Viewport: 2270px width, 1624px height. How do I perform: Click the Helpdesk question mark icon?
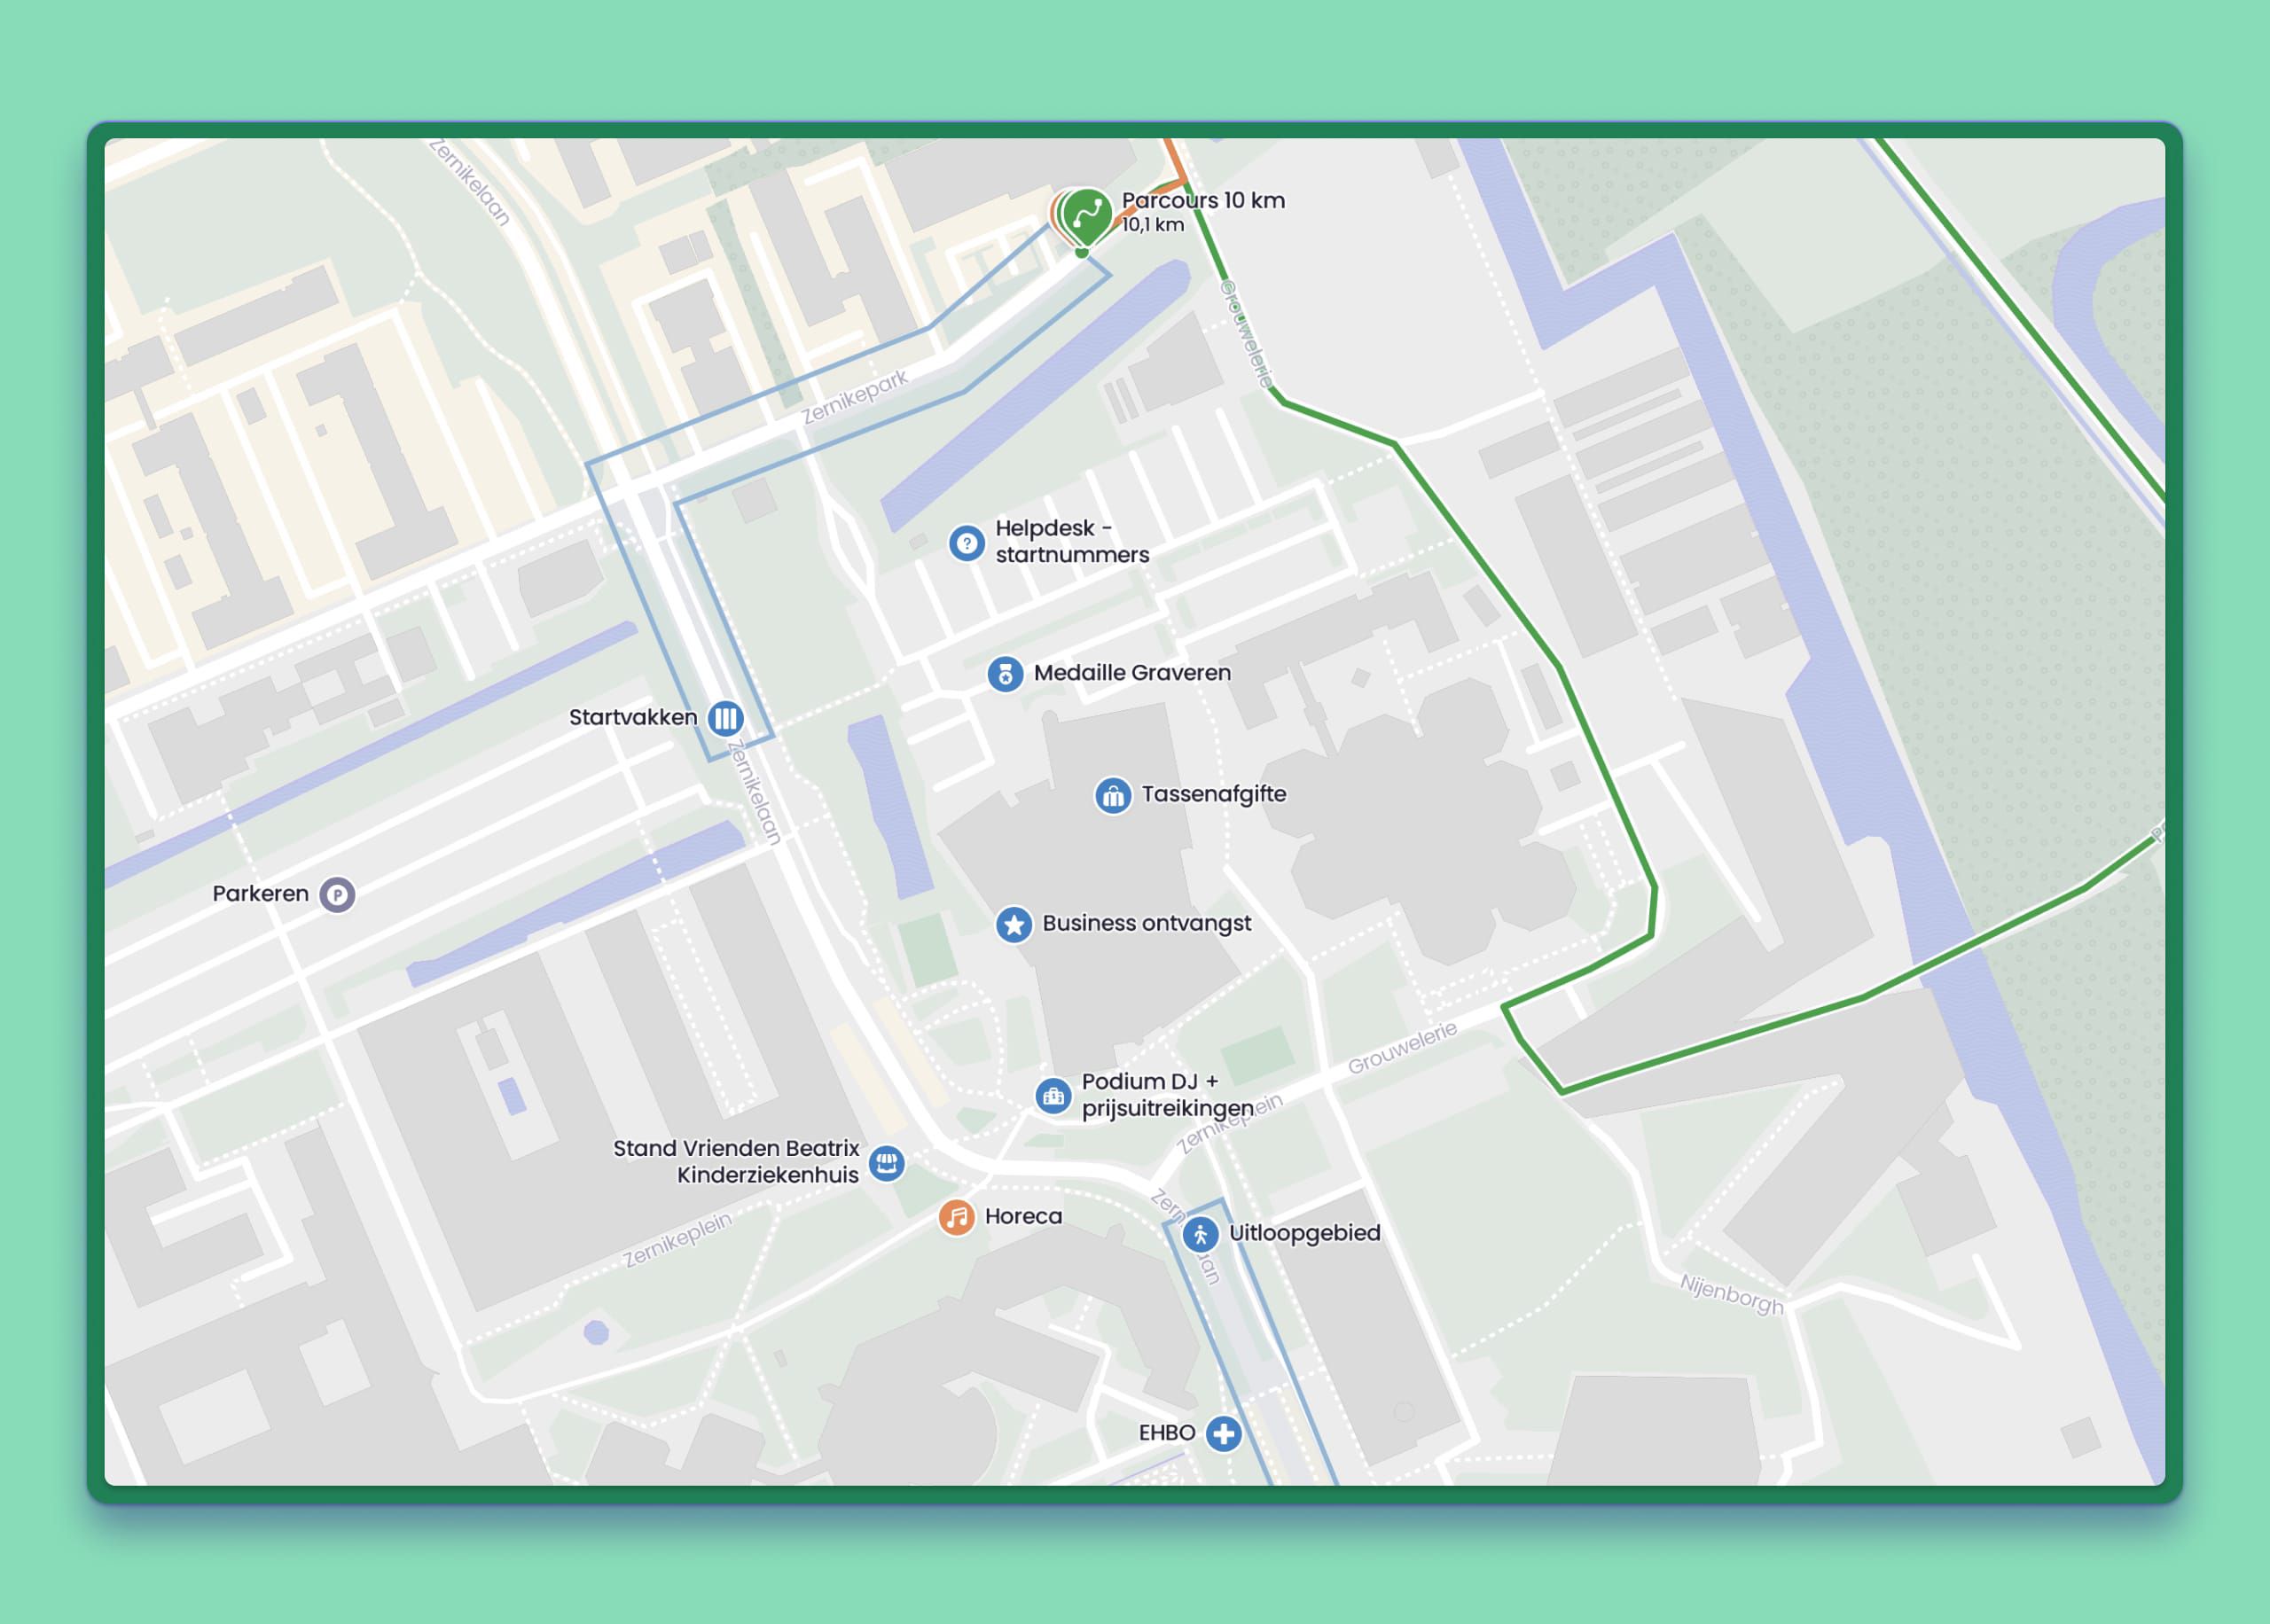coord(966,543)
